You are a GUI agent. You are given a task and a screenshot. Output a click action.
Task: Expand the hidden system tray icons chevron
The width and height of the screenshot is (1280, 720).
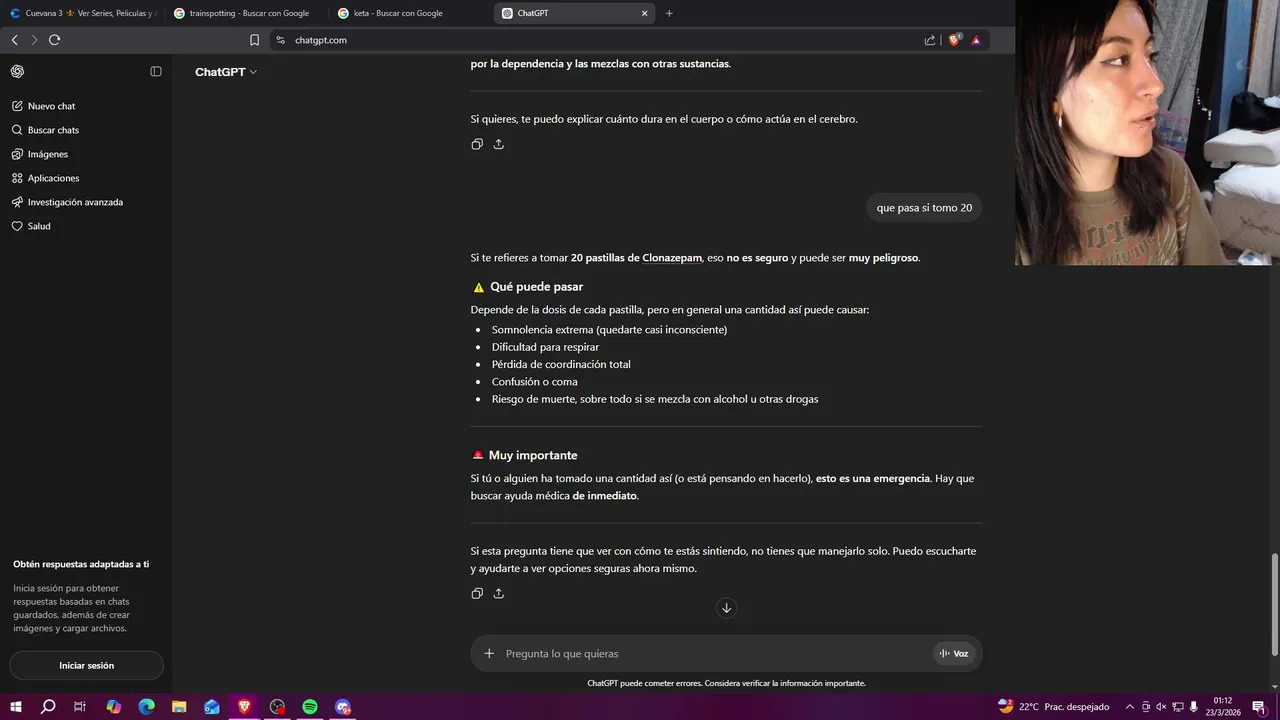(1130, 707)
